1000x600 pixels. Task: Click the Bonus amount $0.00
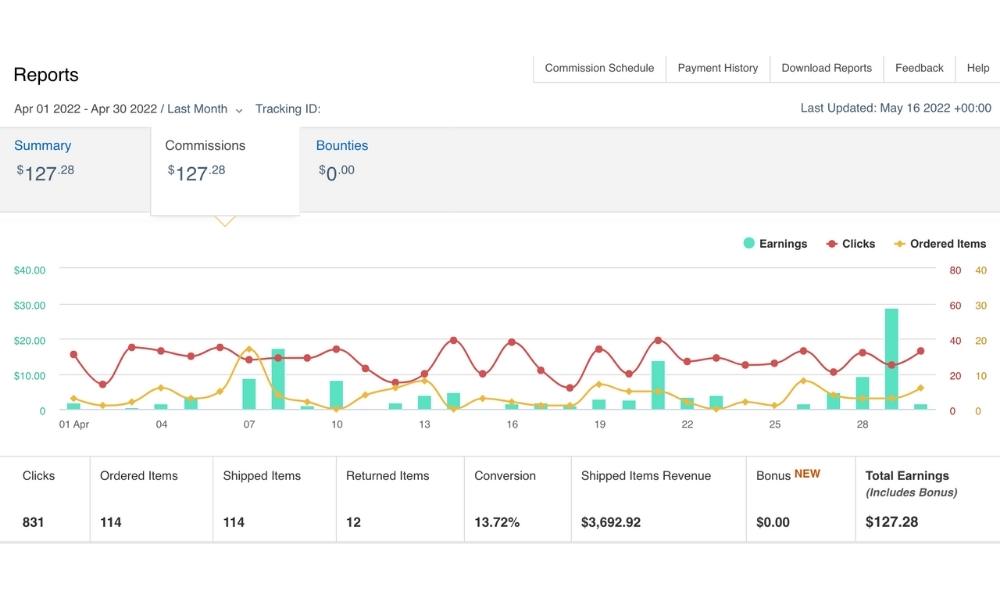point(773,522)
